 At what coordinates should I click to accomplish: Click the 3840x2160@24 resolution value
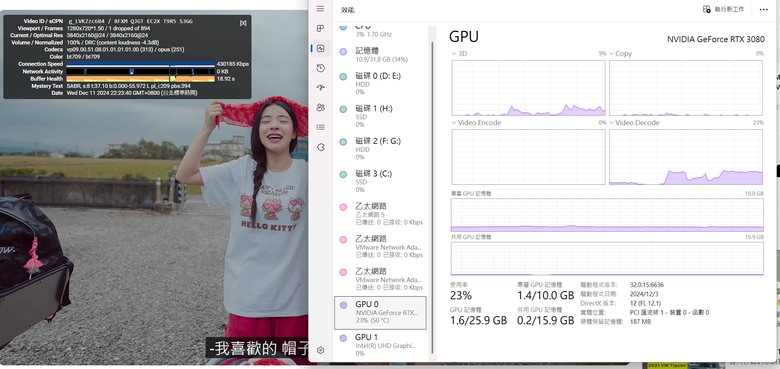point(107,36)
